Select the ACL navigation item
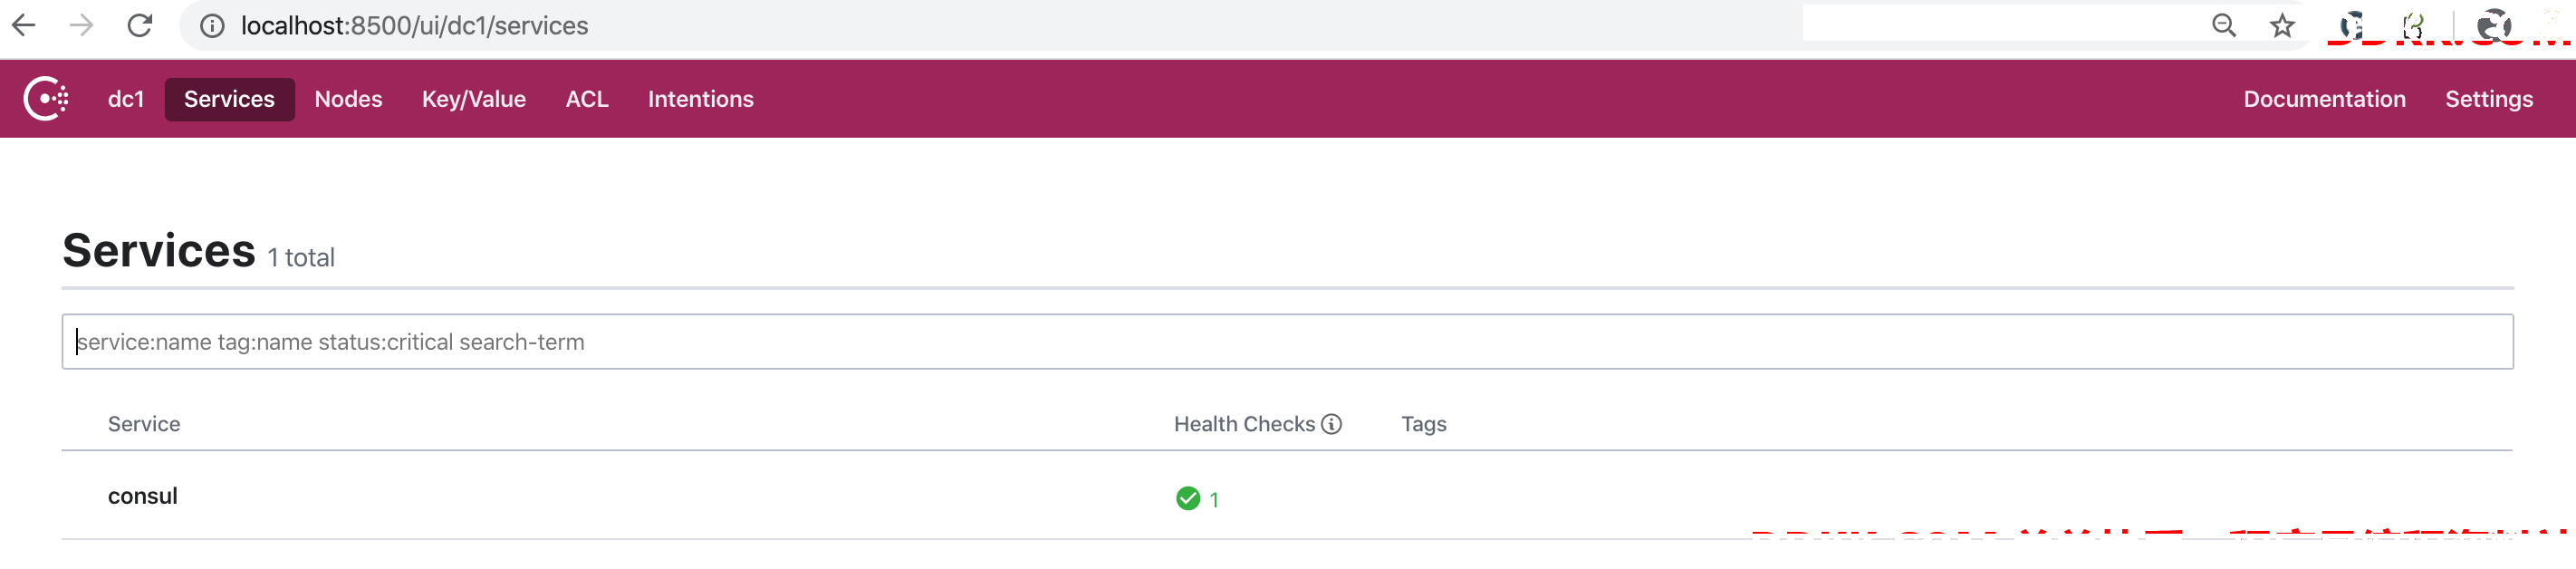The height and width of the screenshot is (569, 2576). pyautogui.click(x=587, y=99)
